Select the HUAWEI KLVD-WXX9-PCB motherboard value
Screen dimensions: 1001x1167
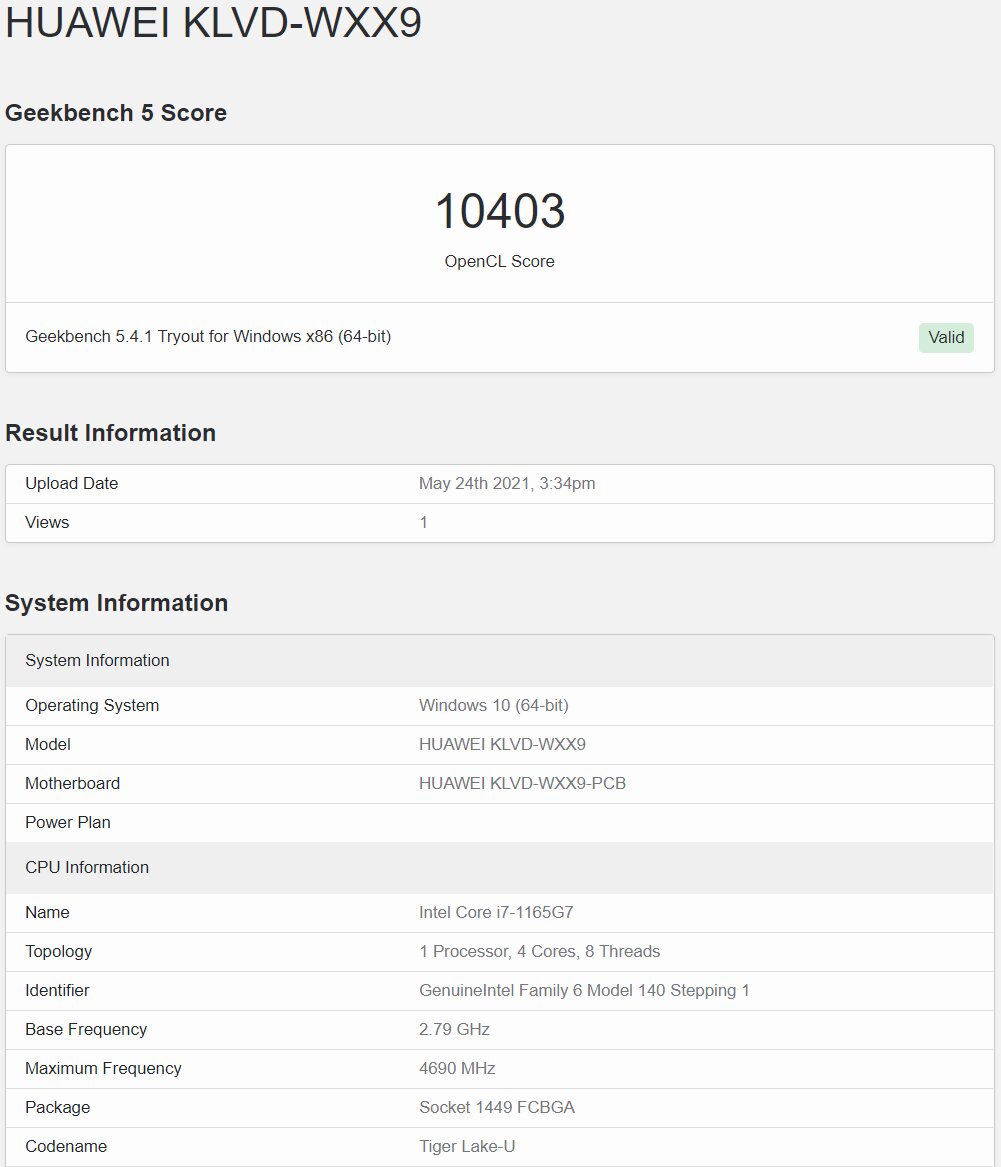click(x=522, y=783)
